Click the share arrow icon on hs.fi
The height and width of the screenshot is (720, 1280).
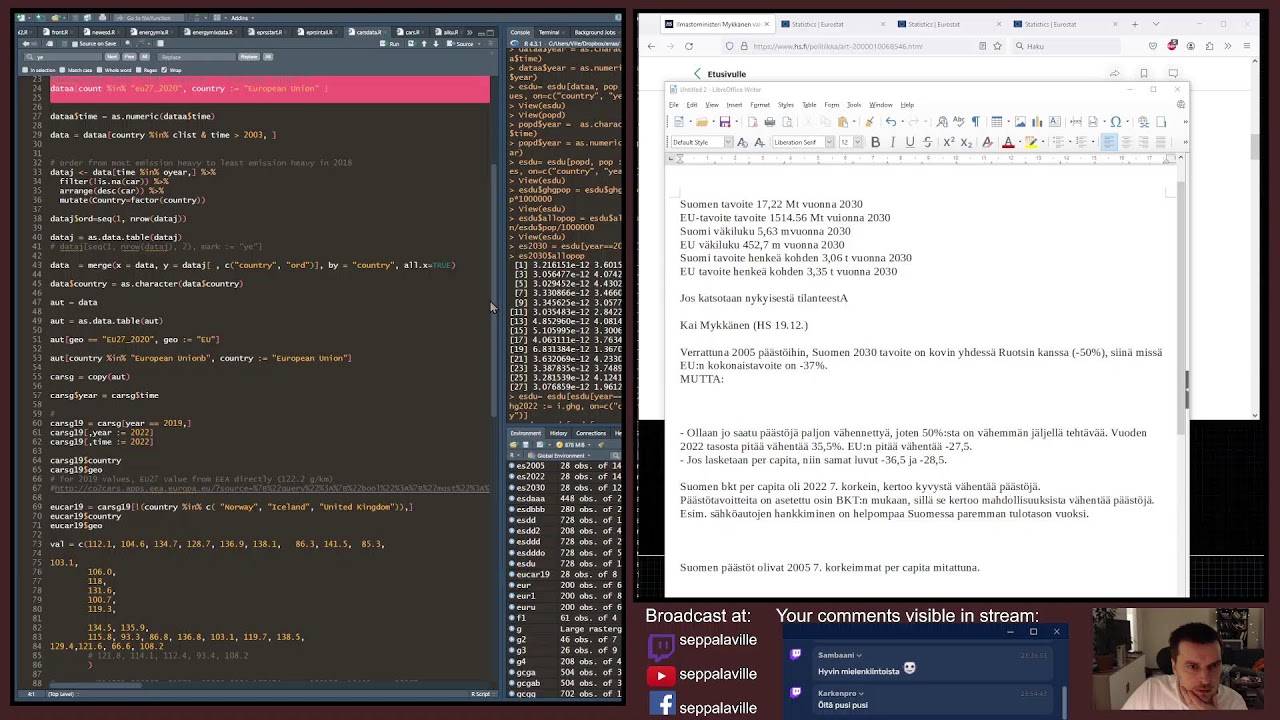1114,74
